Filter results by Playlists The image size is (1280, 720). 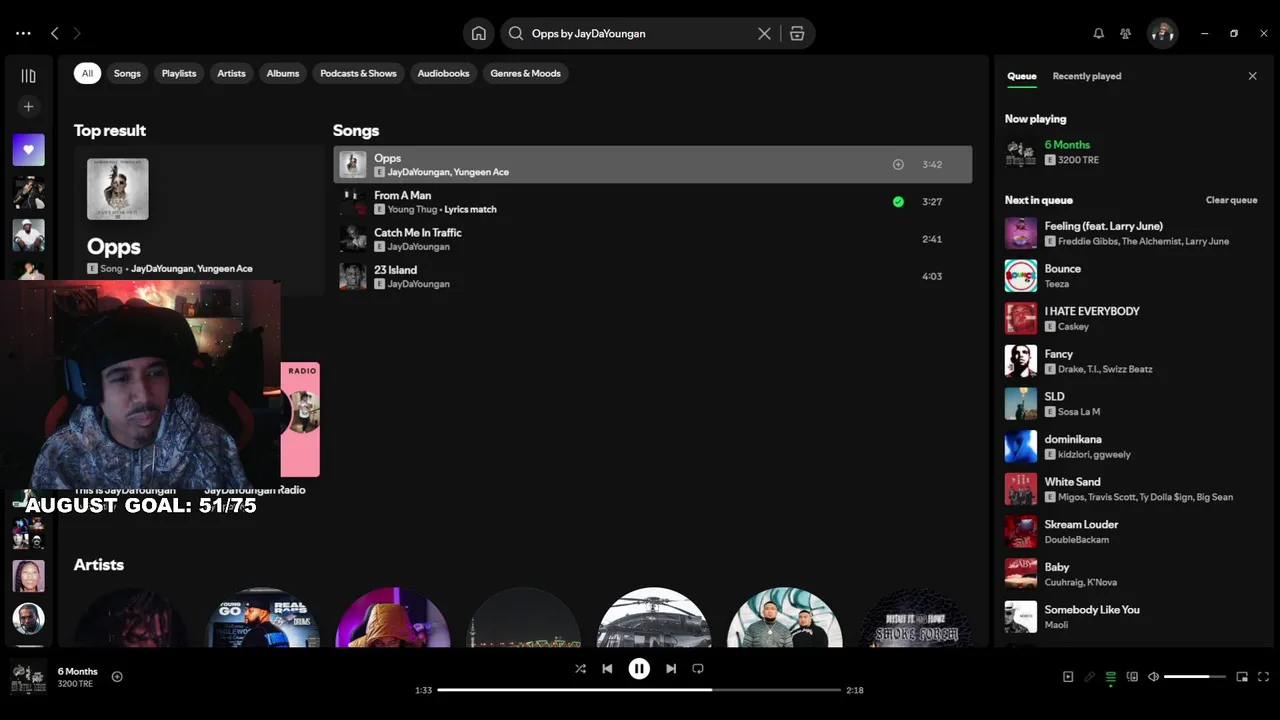pyautogui.click(x=179, y=73)
